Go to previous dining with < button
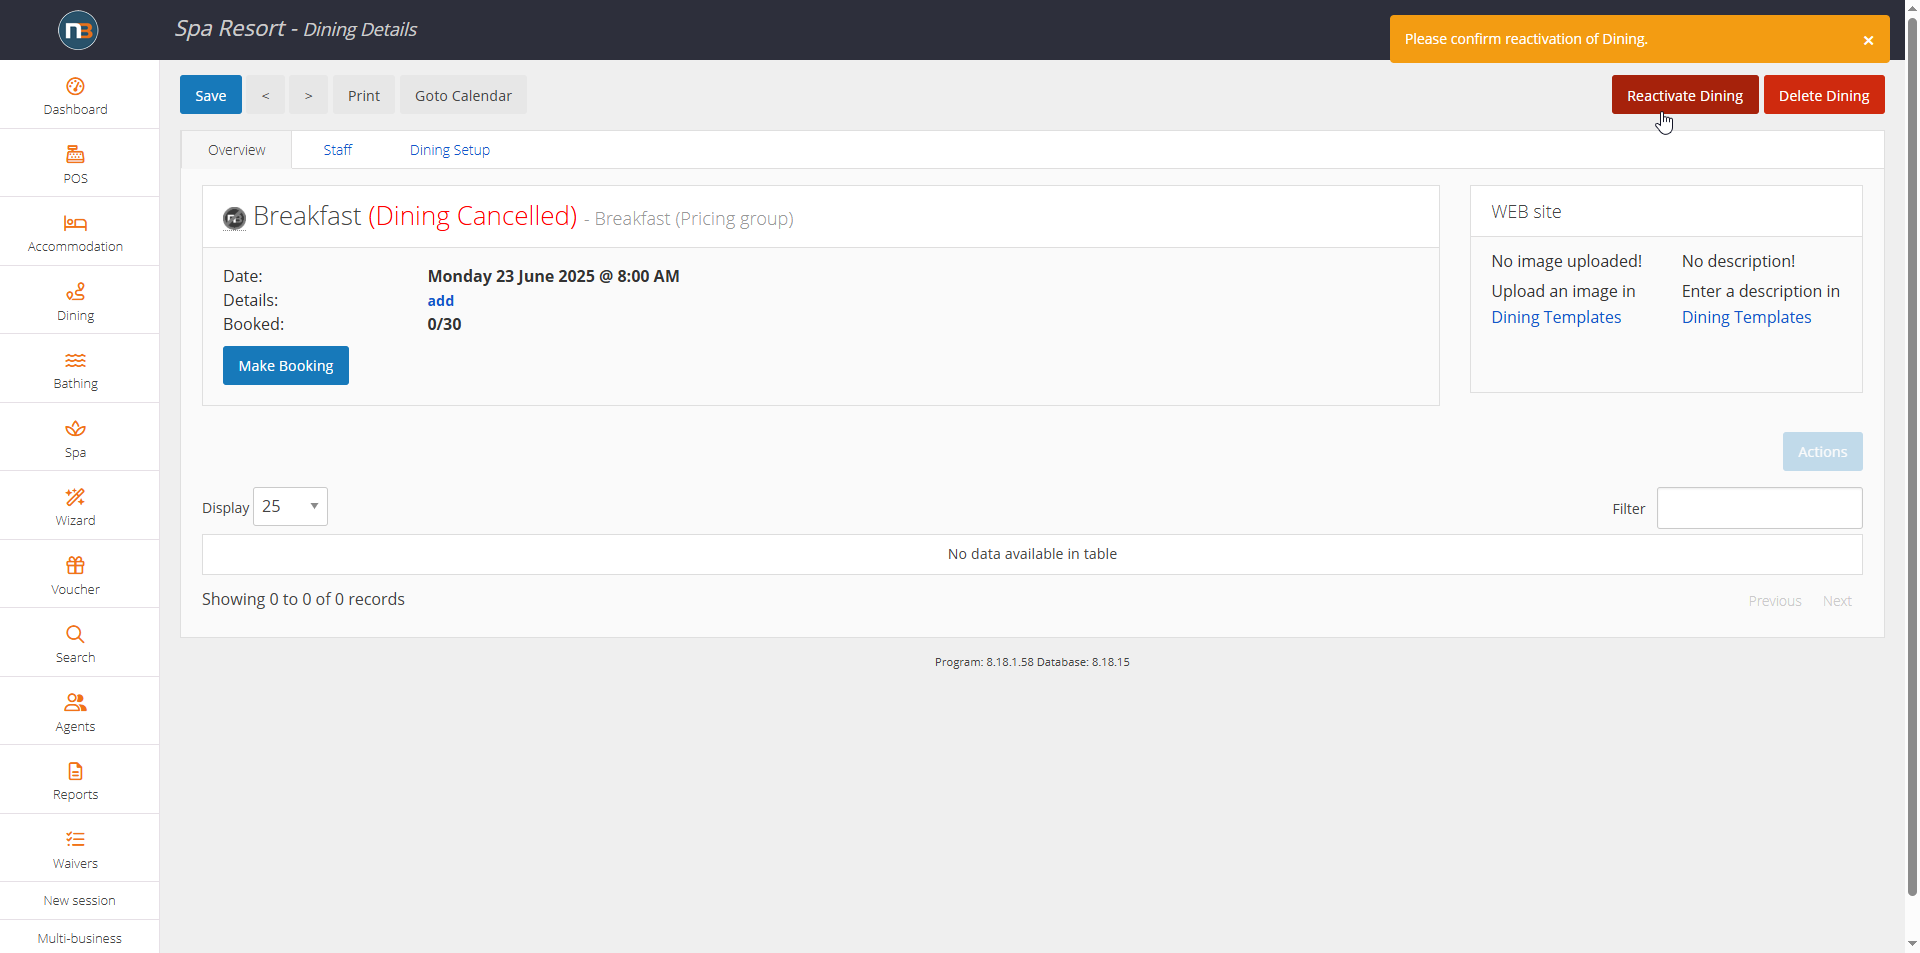The height and width of the screenshot is (953, 1920). point(265,95)
